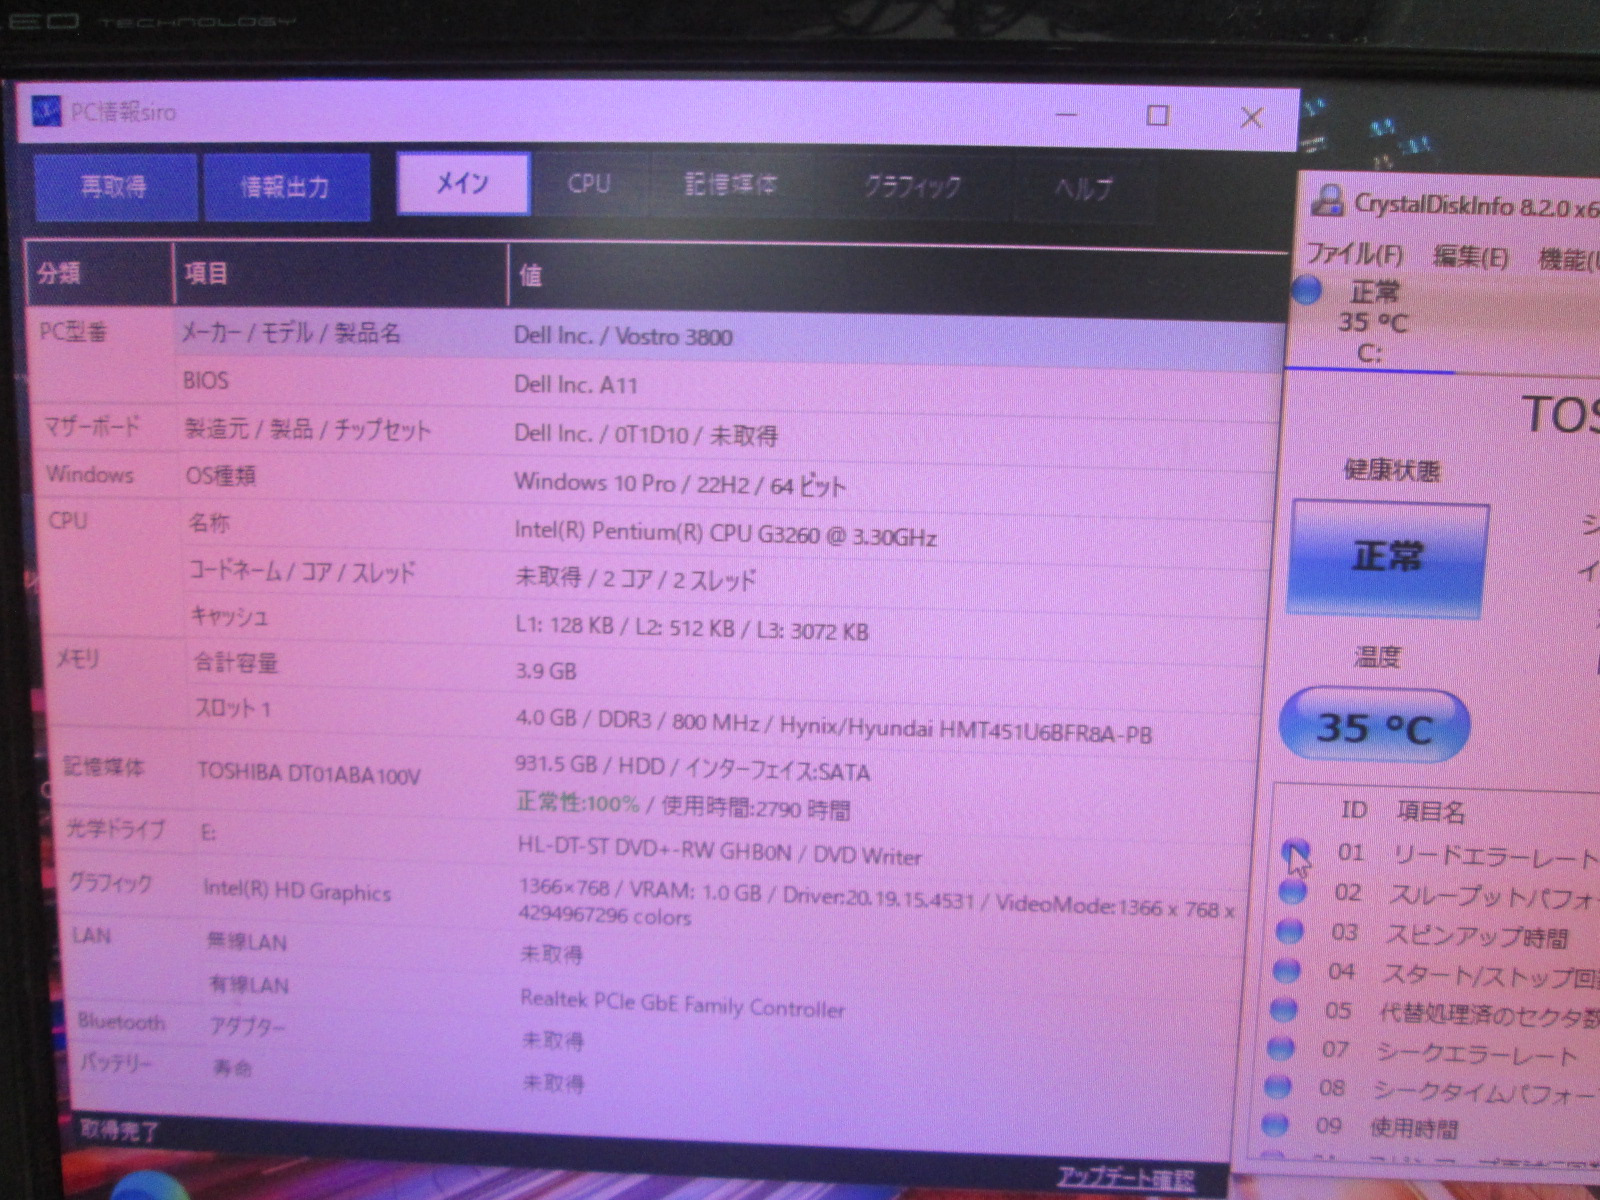Select the 'TOSHIBA DT01ABA100V' item cell

click(x=309, y=773)
